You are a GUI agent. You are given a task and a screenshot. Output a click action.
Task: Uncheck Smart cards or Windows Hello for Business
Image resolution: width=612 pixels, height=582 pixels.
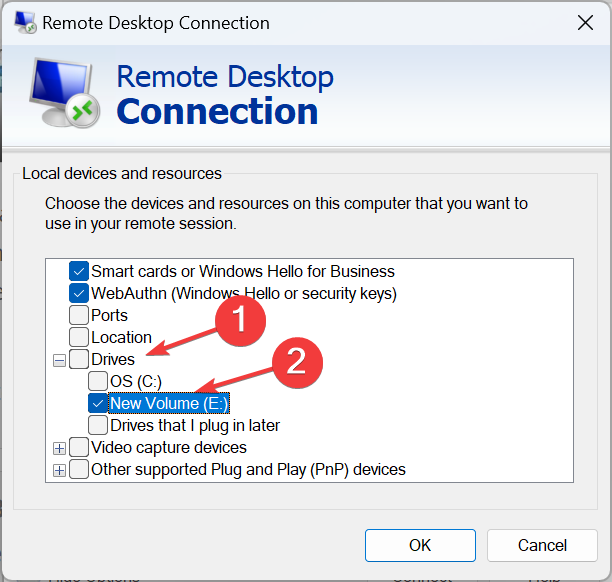coord(78,271)
